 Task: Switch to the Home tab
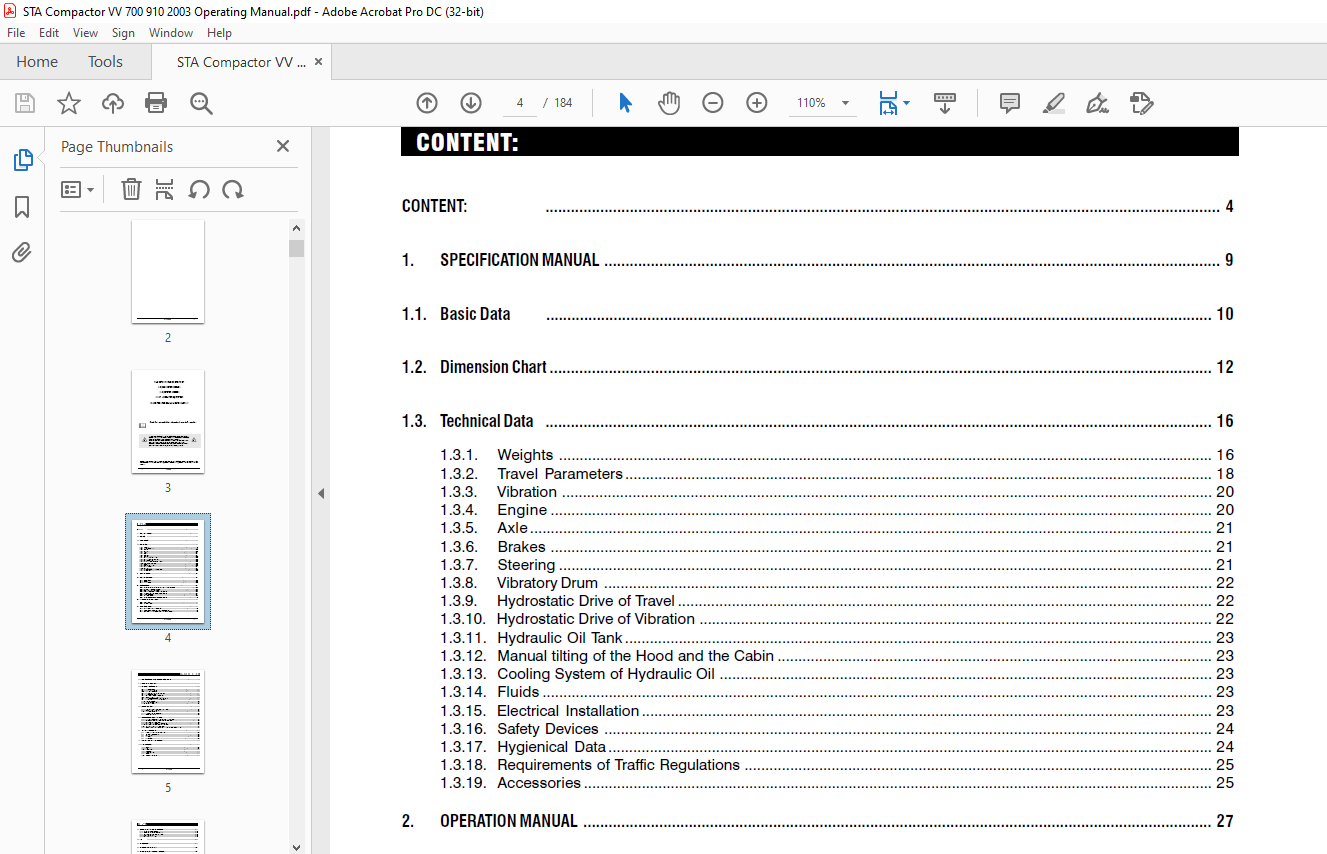[37, 62]
